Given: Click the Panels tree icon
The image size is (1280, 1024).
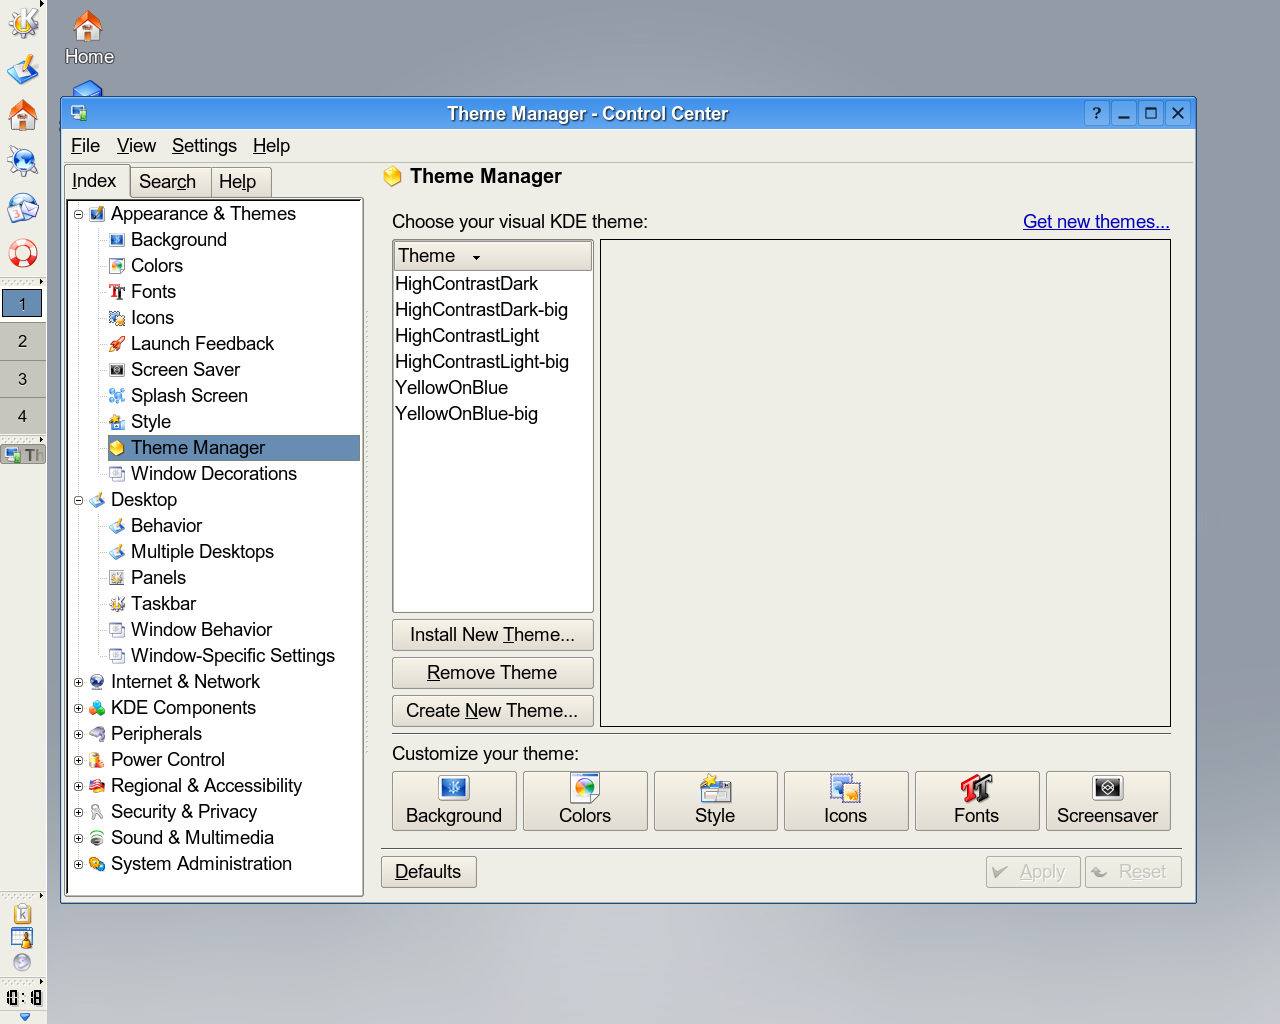Looking at the screenshot, I should pos(117,578).
